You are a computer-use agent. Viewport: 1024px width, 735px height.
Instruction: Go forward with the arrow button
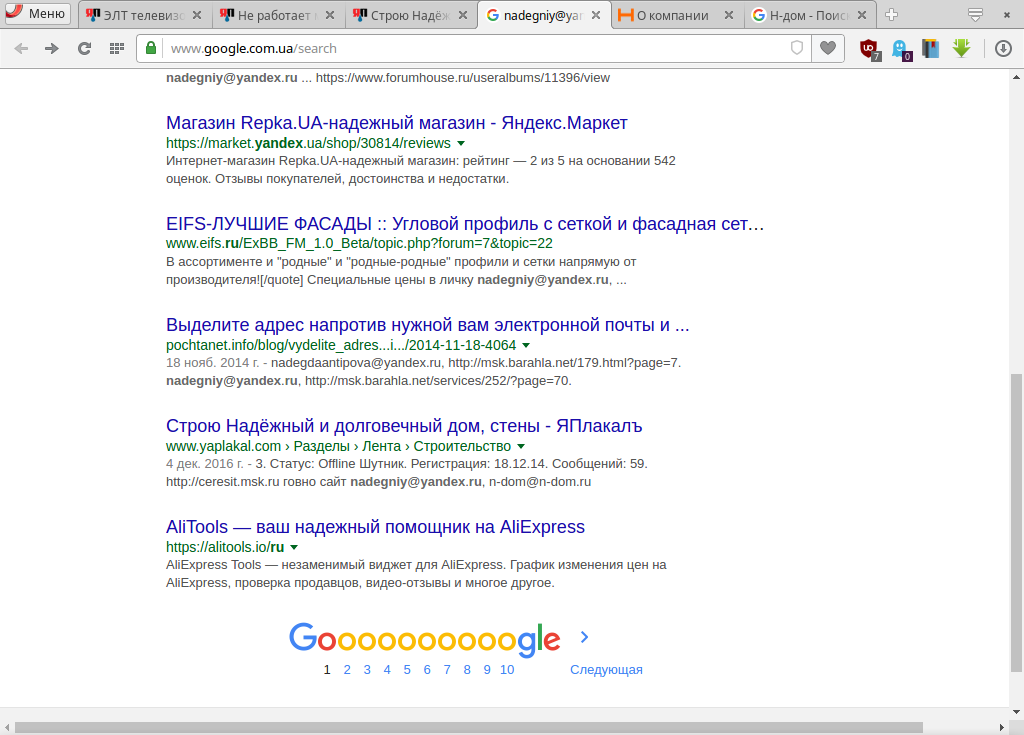point(52,48)
